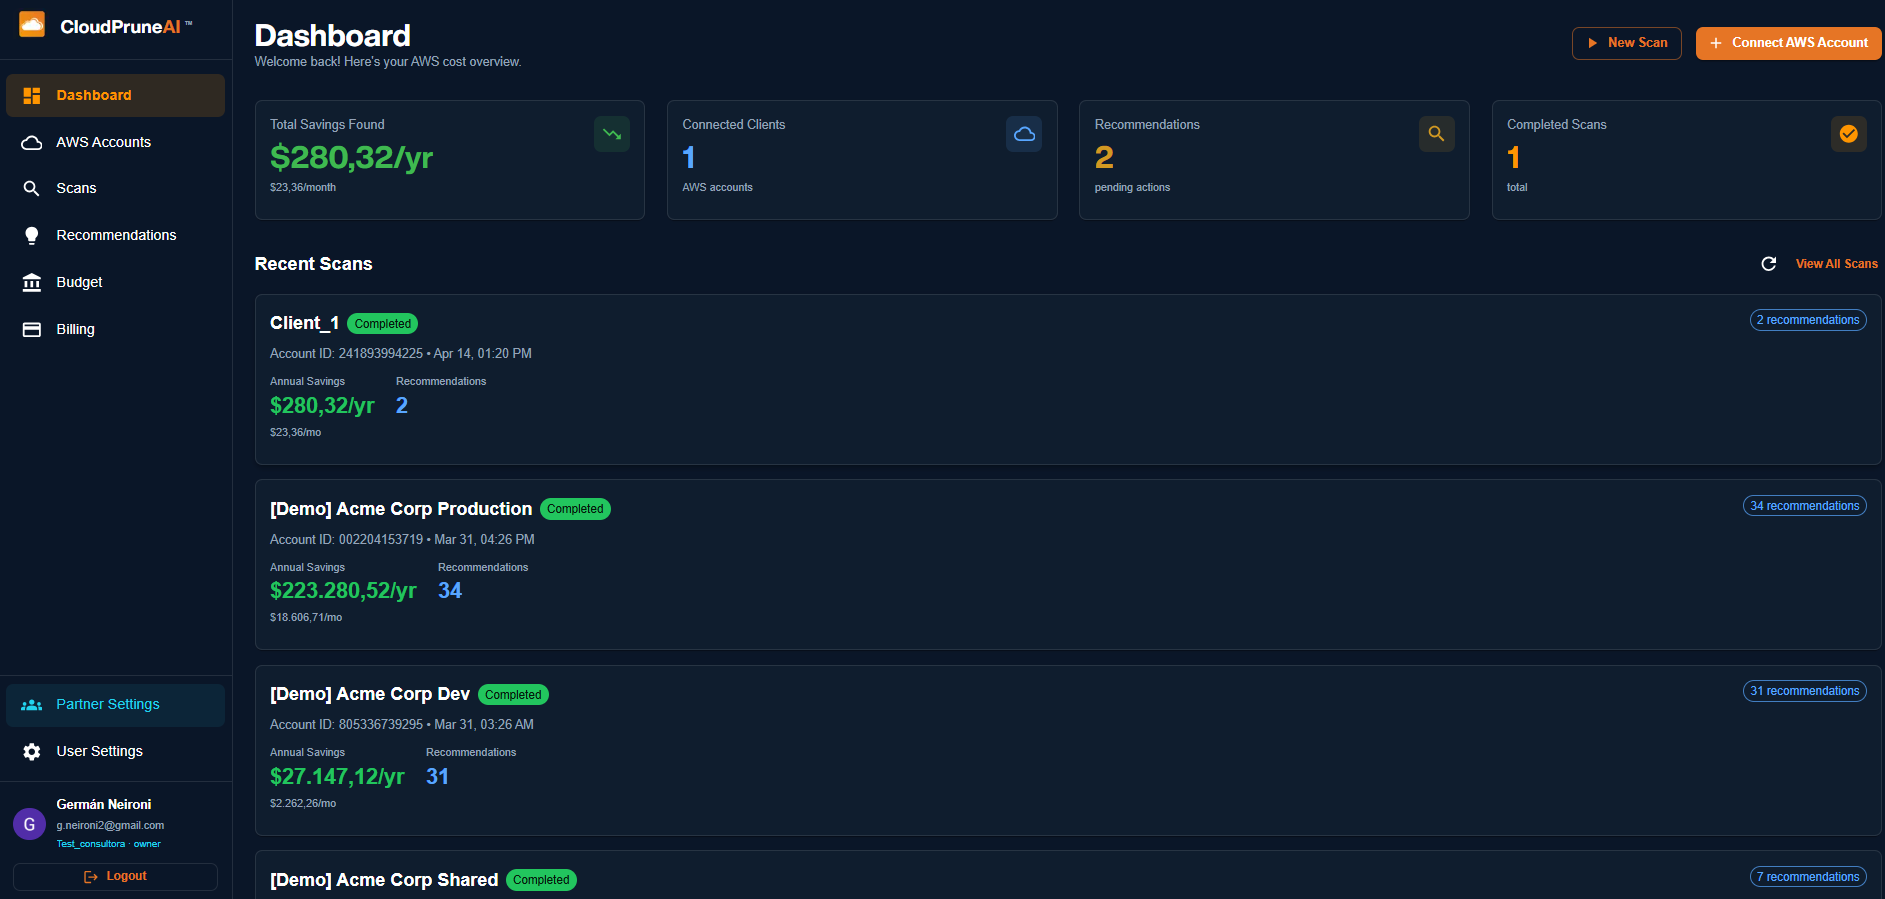
Task: Select the Client_1 scan title
Action: (304, 323)
